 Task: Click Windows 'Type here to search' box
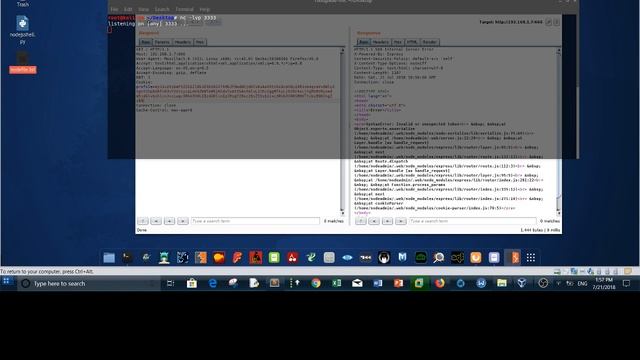click(x=88, y=283)
